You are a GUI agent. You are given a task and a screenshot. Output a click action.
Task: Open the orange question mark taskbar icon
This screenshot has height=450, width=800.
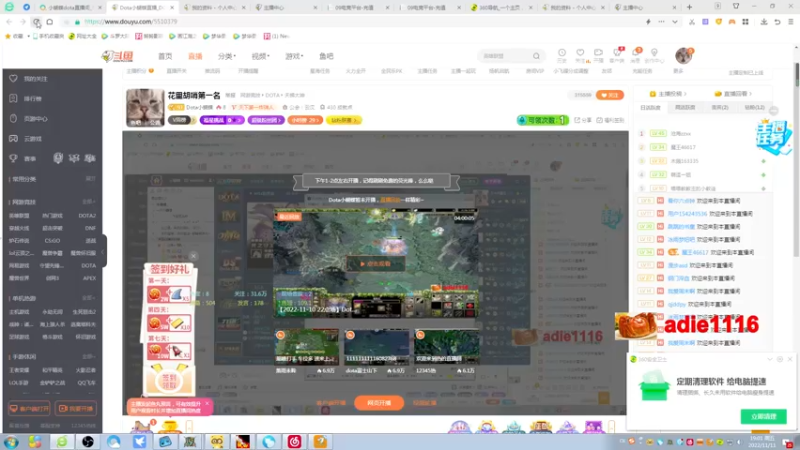pos(320,442)
